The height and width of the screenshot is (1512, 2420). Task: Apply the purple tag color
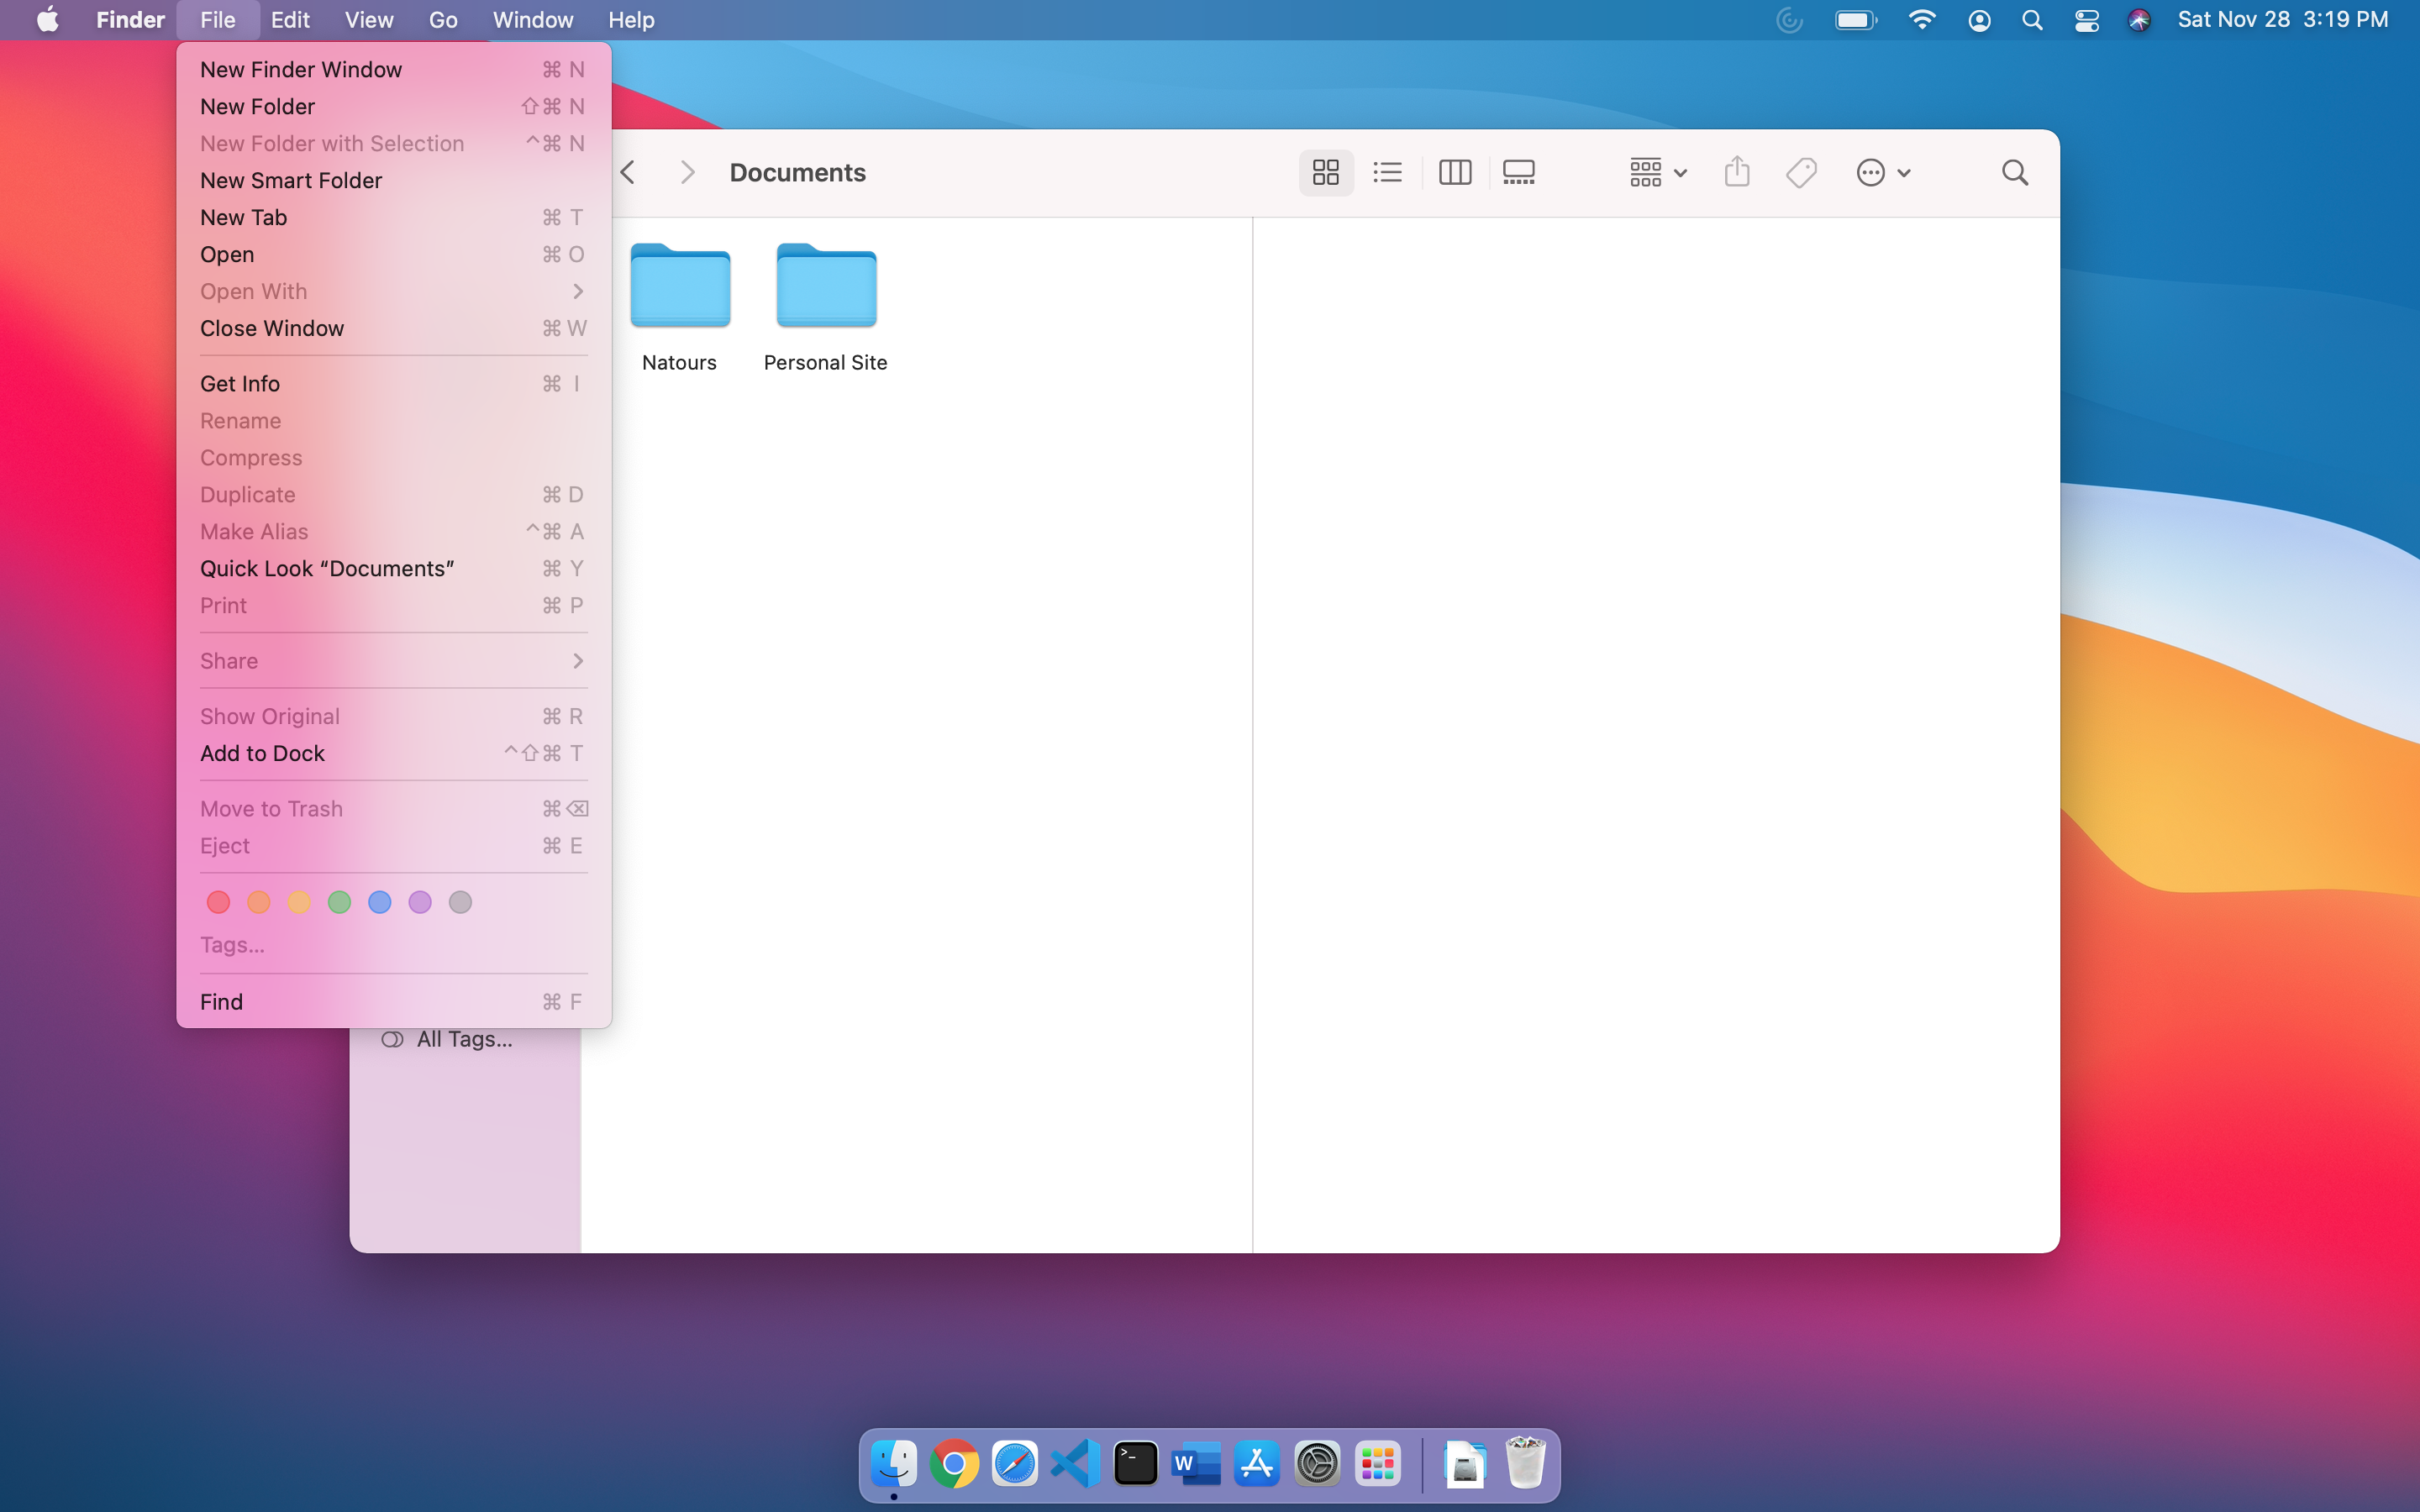[x=420, y=902]
